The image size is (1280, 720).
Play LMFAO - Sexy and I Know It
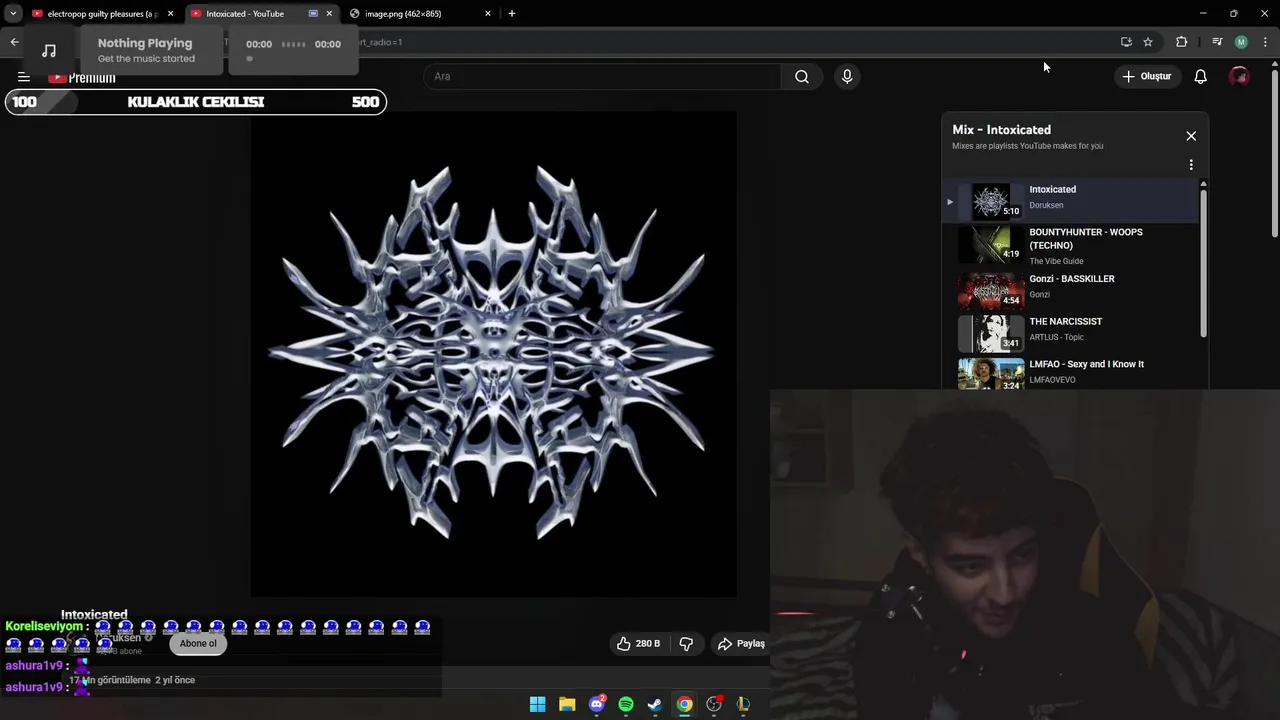(x=1070, y=372)
